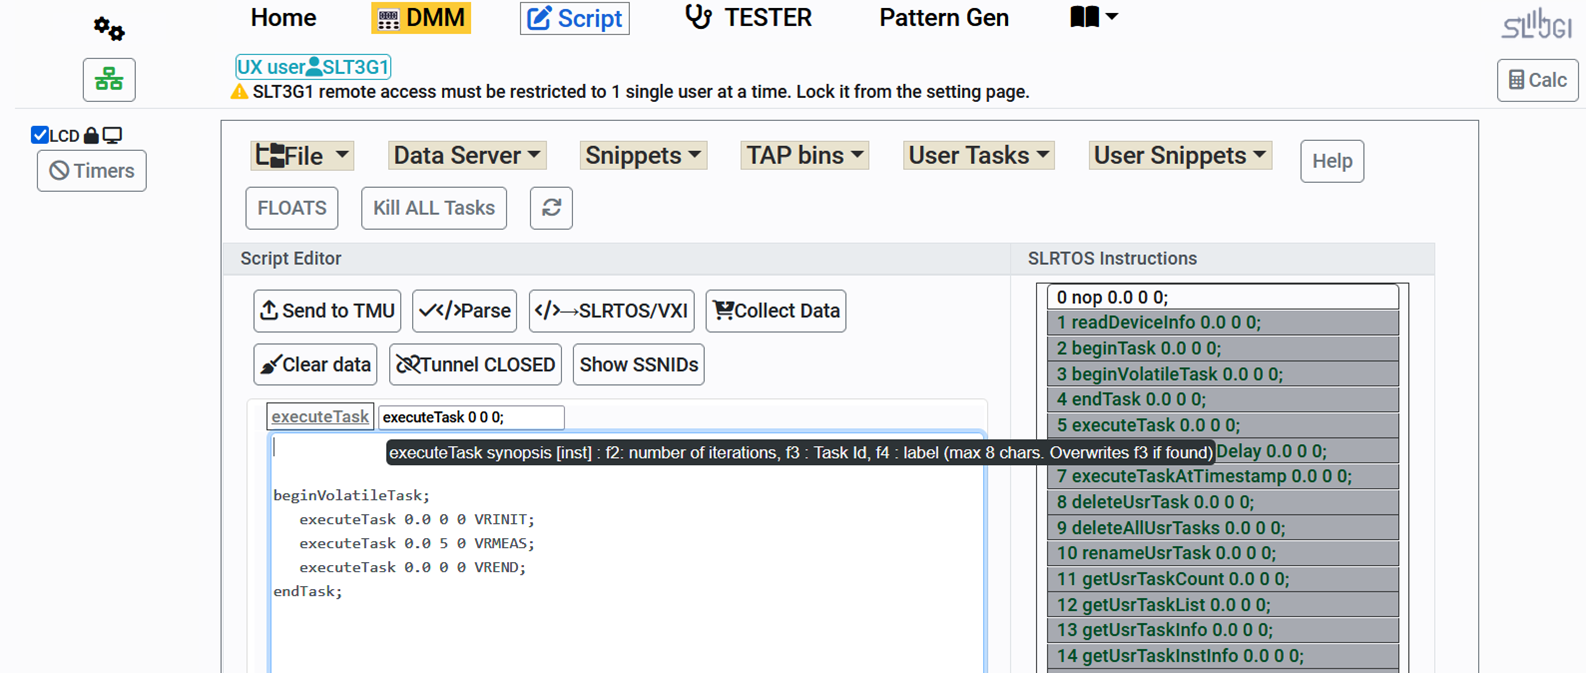Click the green network topology icon

109,80
